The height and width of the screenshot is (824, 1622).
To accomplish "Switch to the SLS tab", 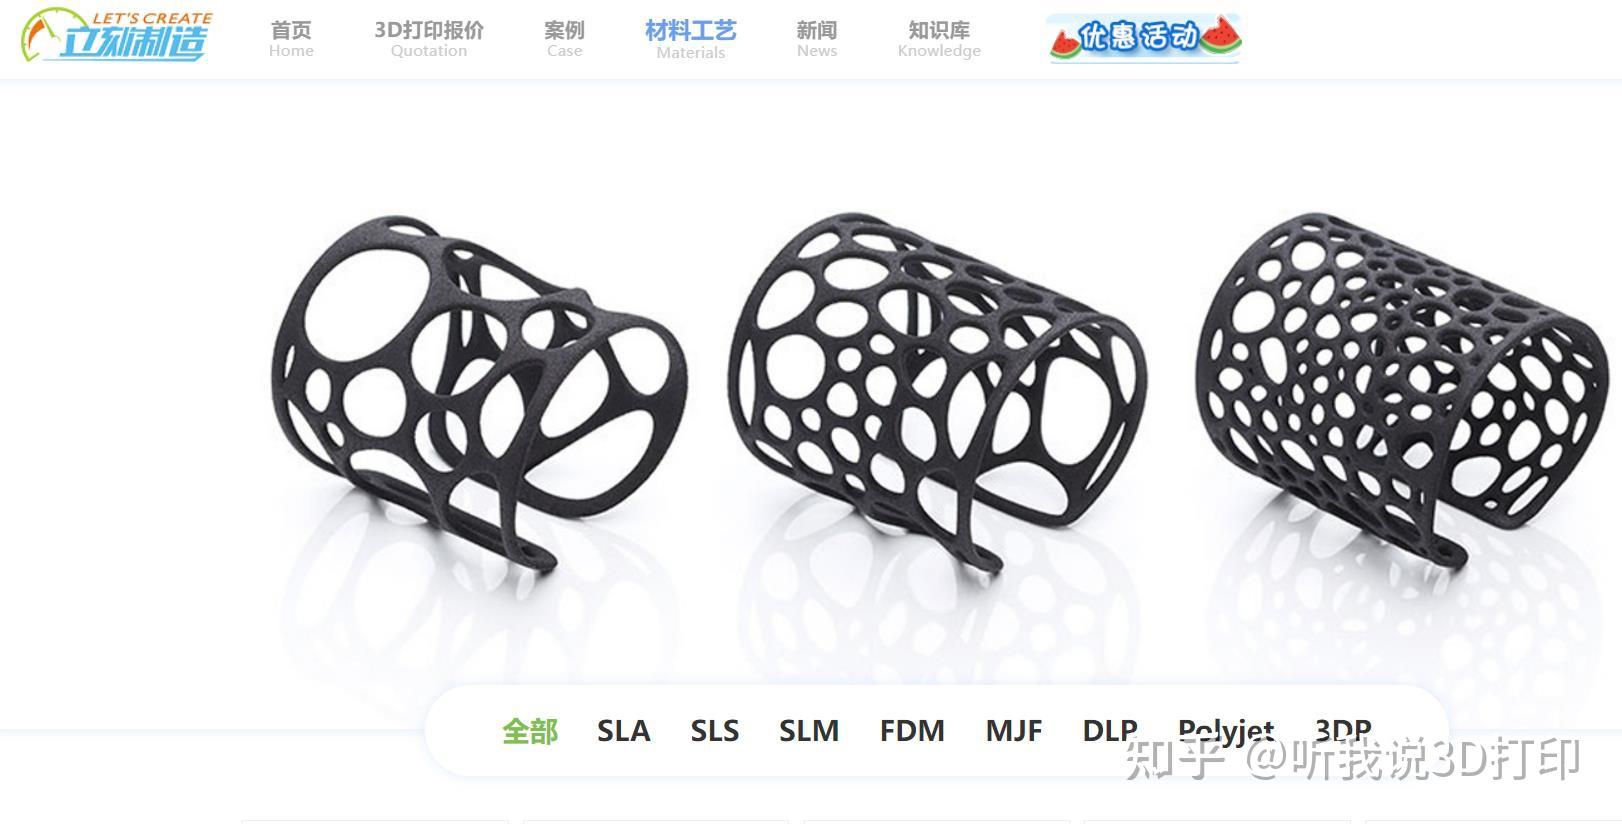I will (x=714, y=731).
